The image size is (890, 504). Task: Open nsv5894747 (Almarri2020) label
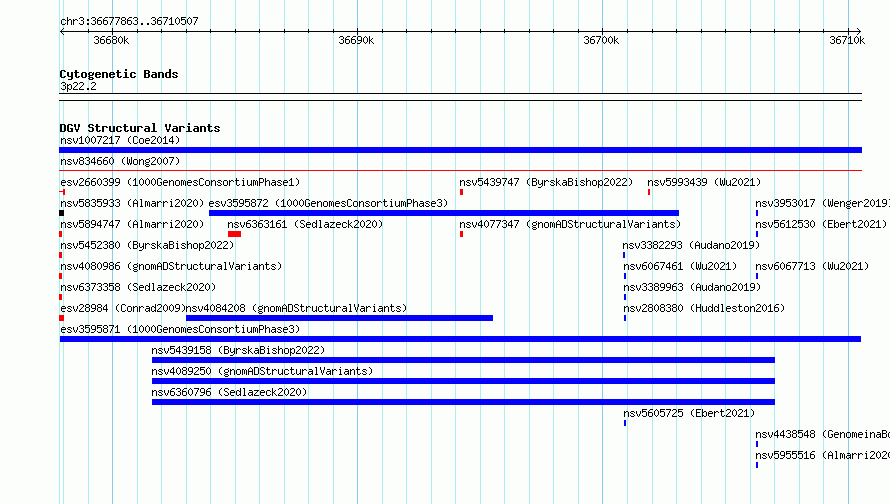click(x=132, y=224)
